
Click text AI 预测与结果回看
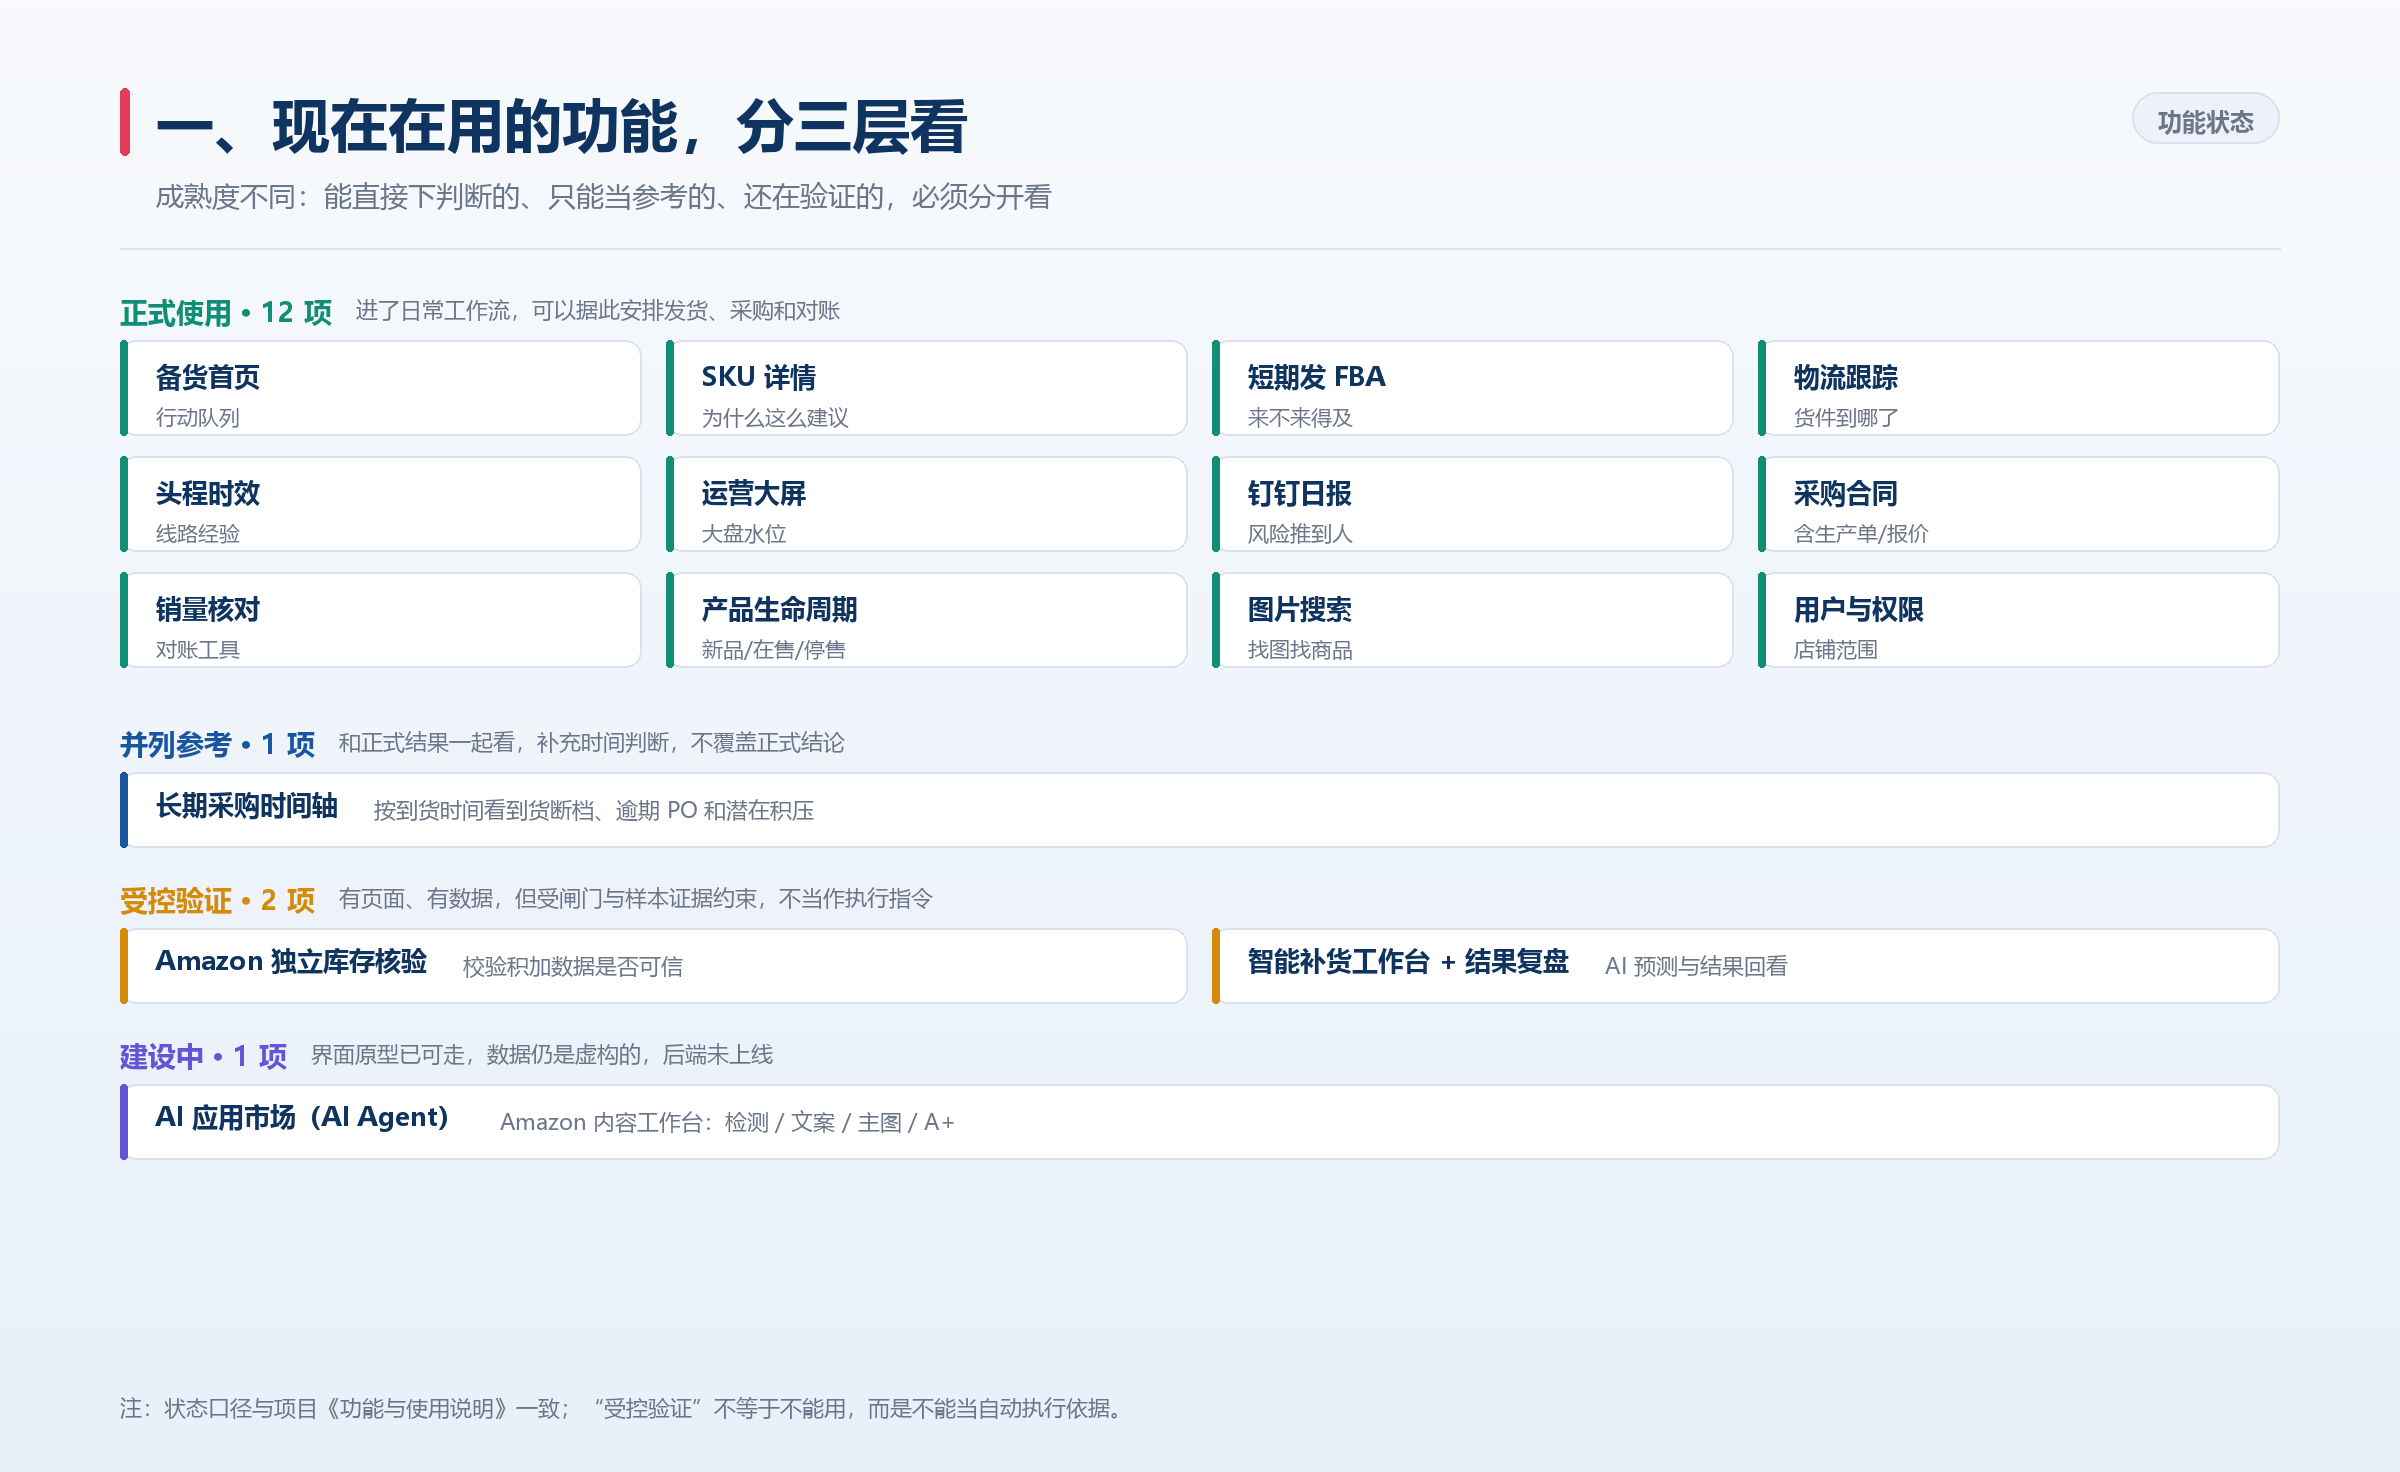click(x=1696, y=967)
